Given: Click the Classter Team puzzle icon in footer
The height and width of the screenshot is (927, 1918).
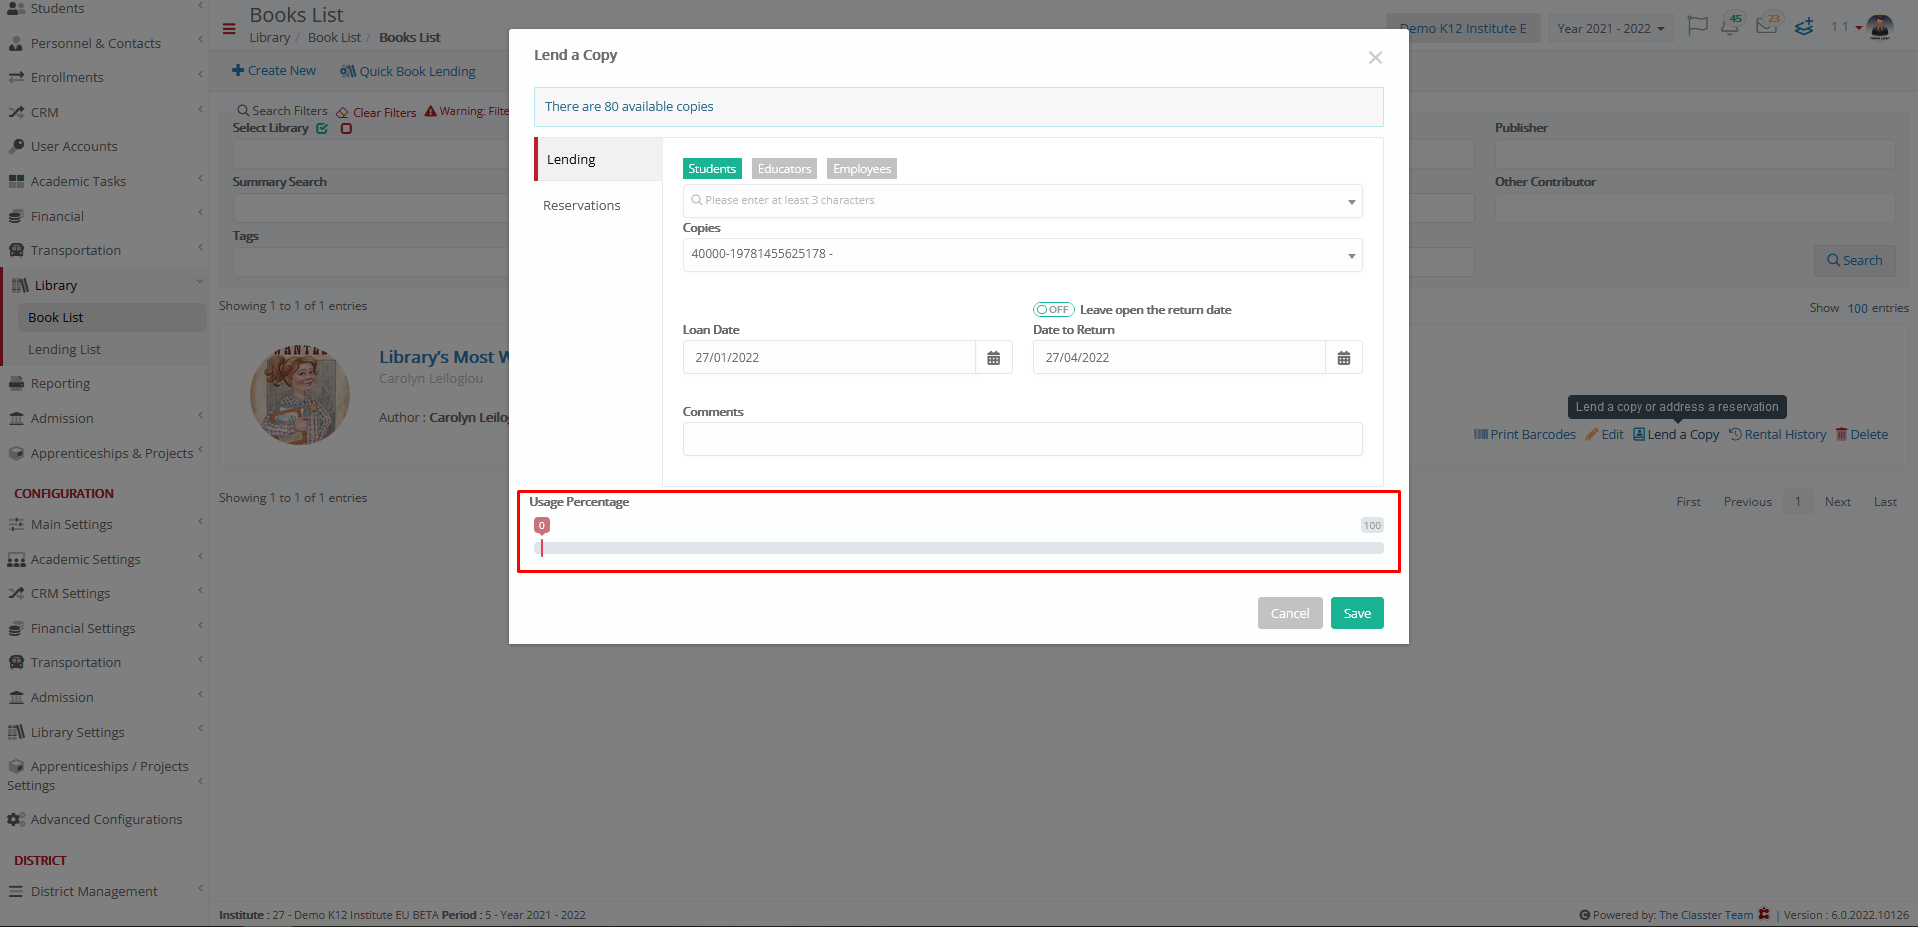Looking at the screenshot, I should pyautogui.click(x=1764, y=914).
